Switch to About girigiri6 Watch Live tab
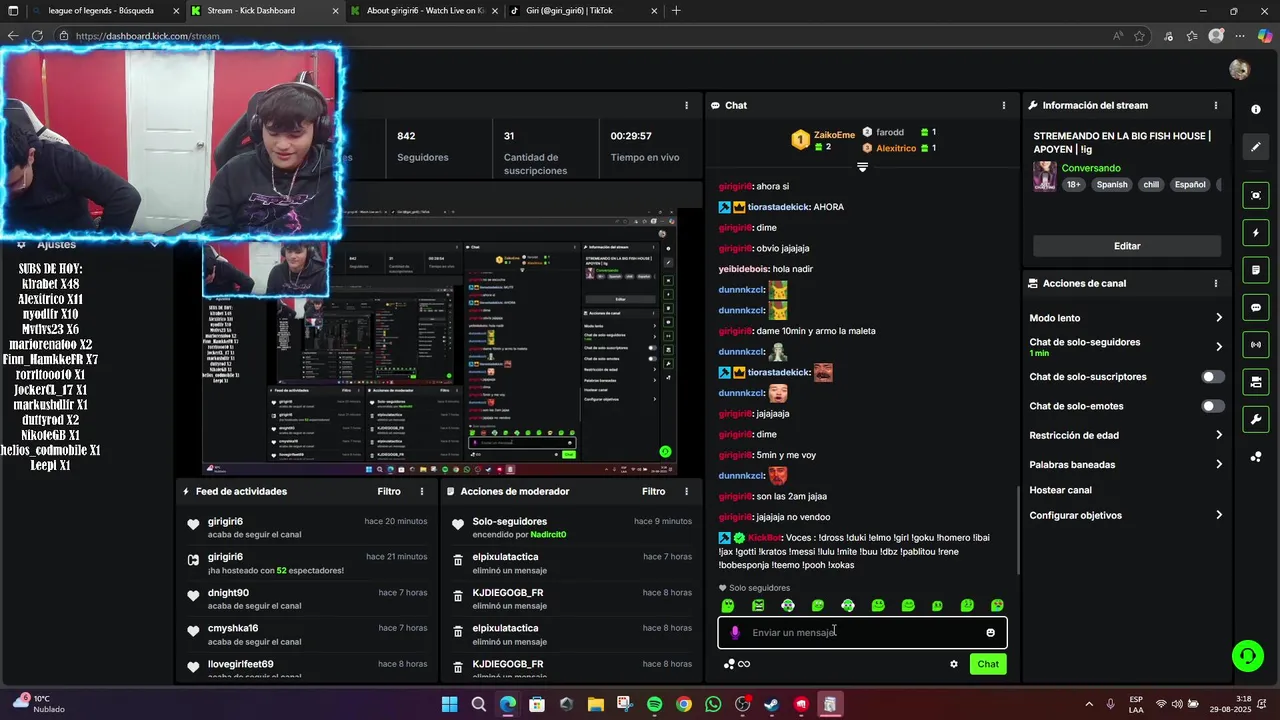This screenshot has height=720, width=1280. (x=425, y=11)
